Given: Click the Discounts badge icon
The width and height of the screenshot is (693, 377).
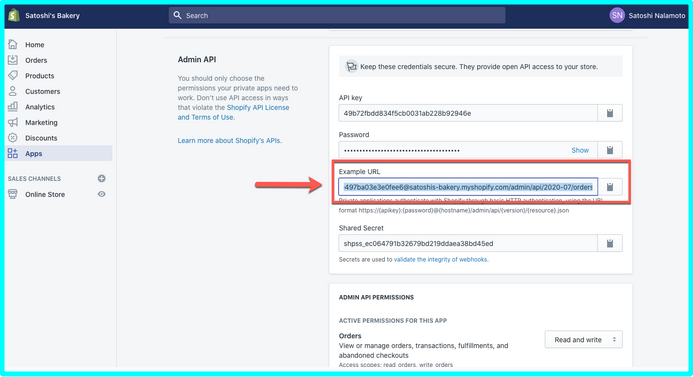Looking at the screenshot, I should (x=13, y=137).
